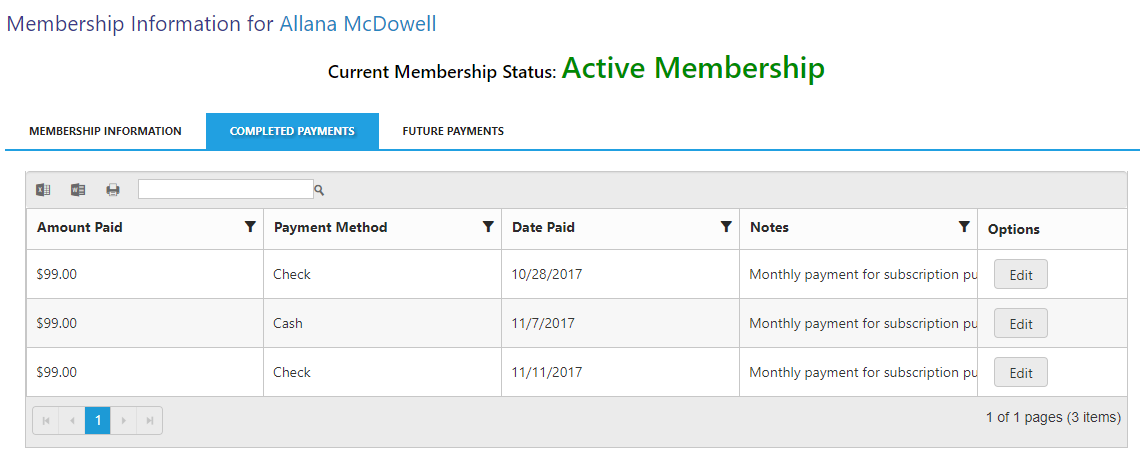
Task: Edit the 10/28/2017 check payment
Action: coord(1020,275)
